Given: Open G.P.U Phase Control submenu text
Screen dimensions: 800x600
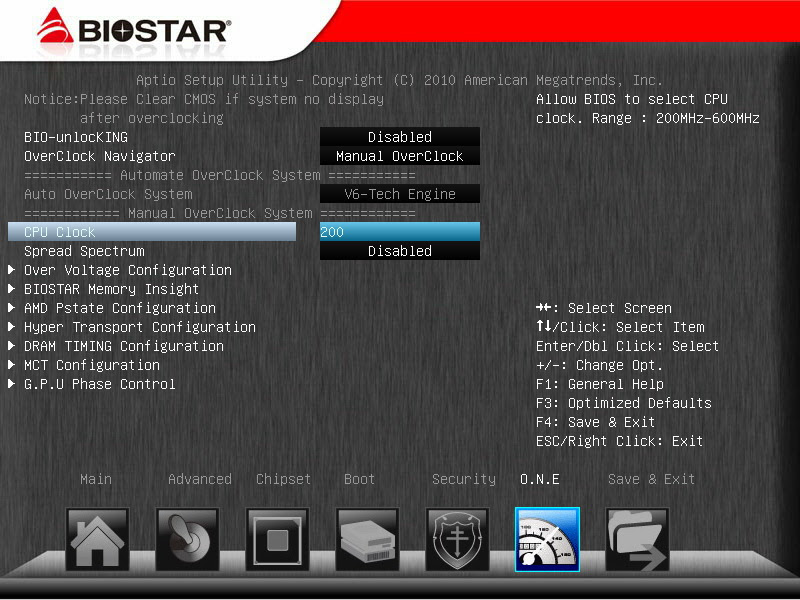Looking at the screenshot, I should click(x=99, y=384).
